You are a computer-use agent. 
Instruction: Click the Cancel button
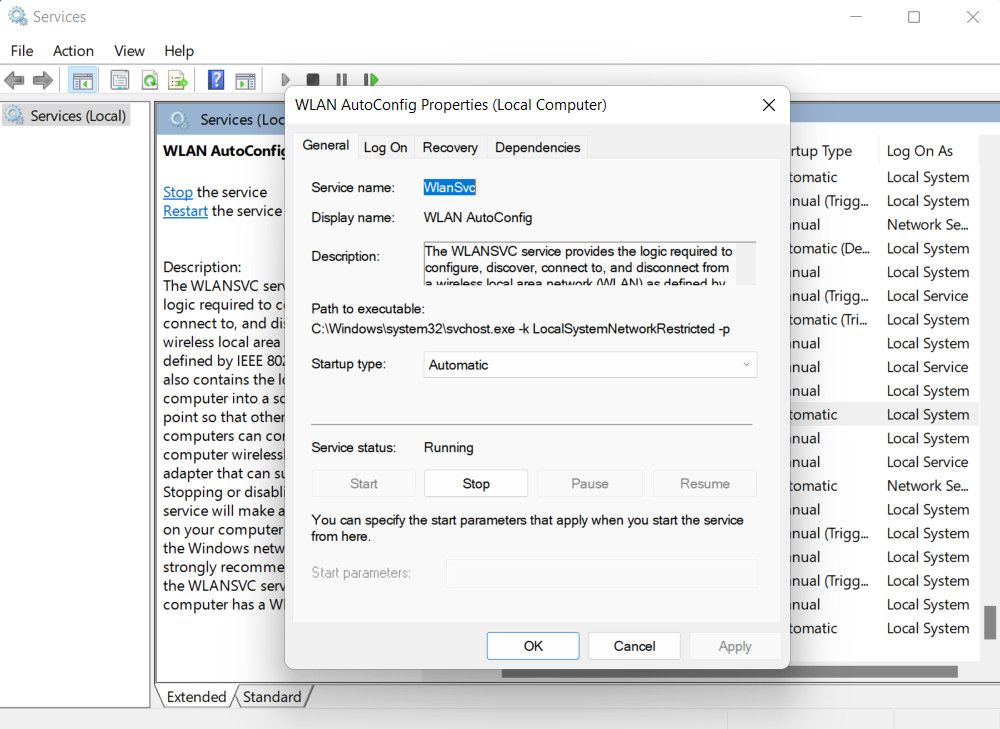635,646
